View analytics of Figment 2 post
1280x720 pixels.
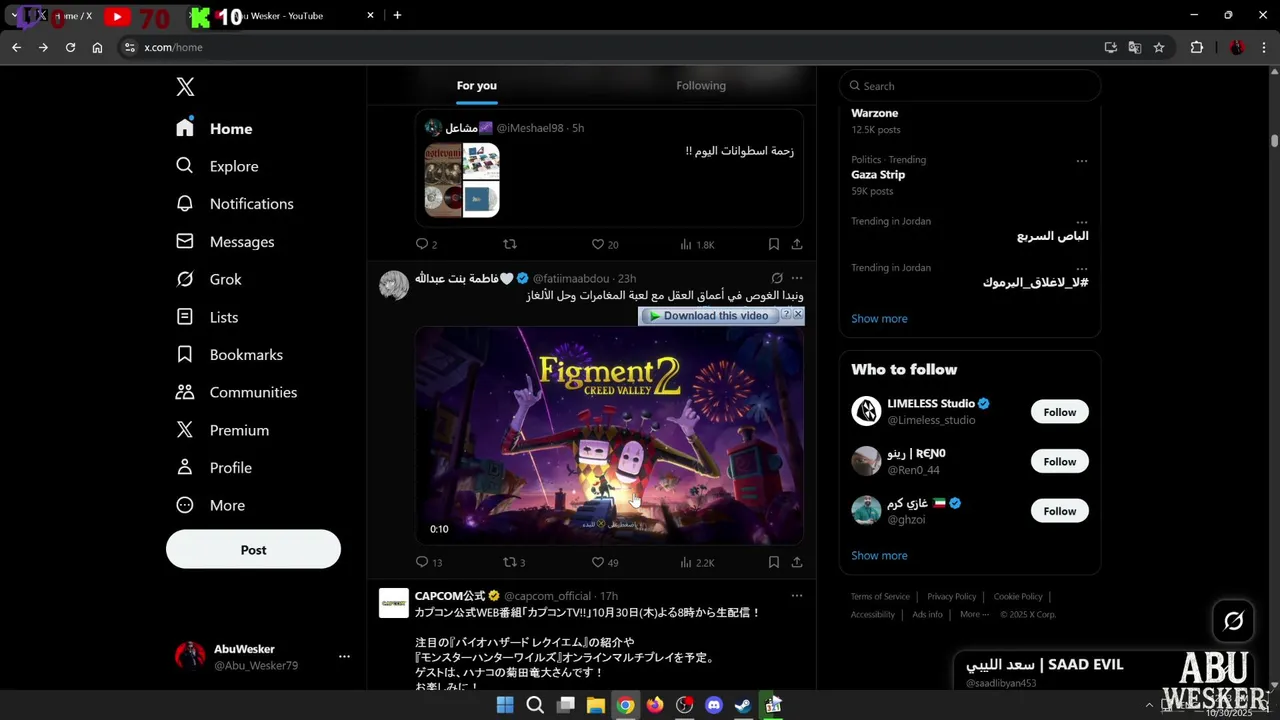(x=697, y=562)
